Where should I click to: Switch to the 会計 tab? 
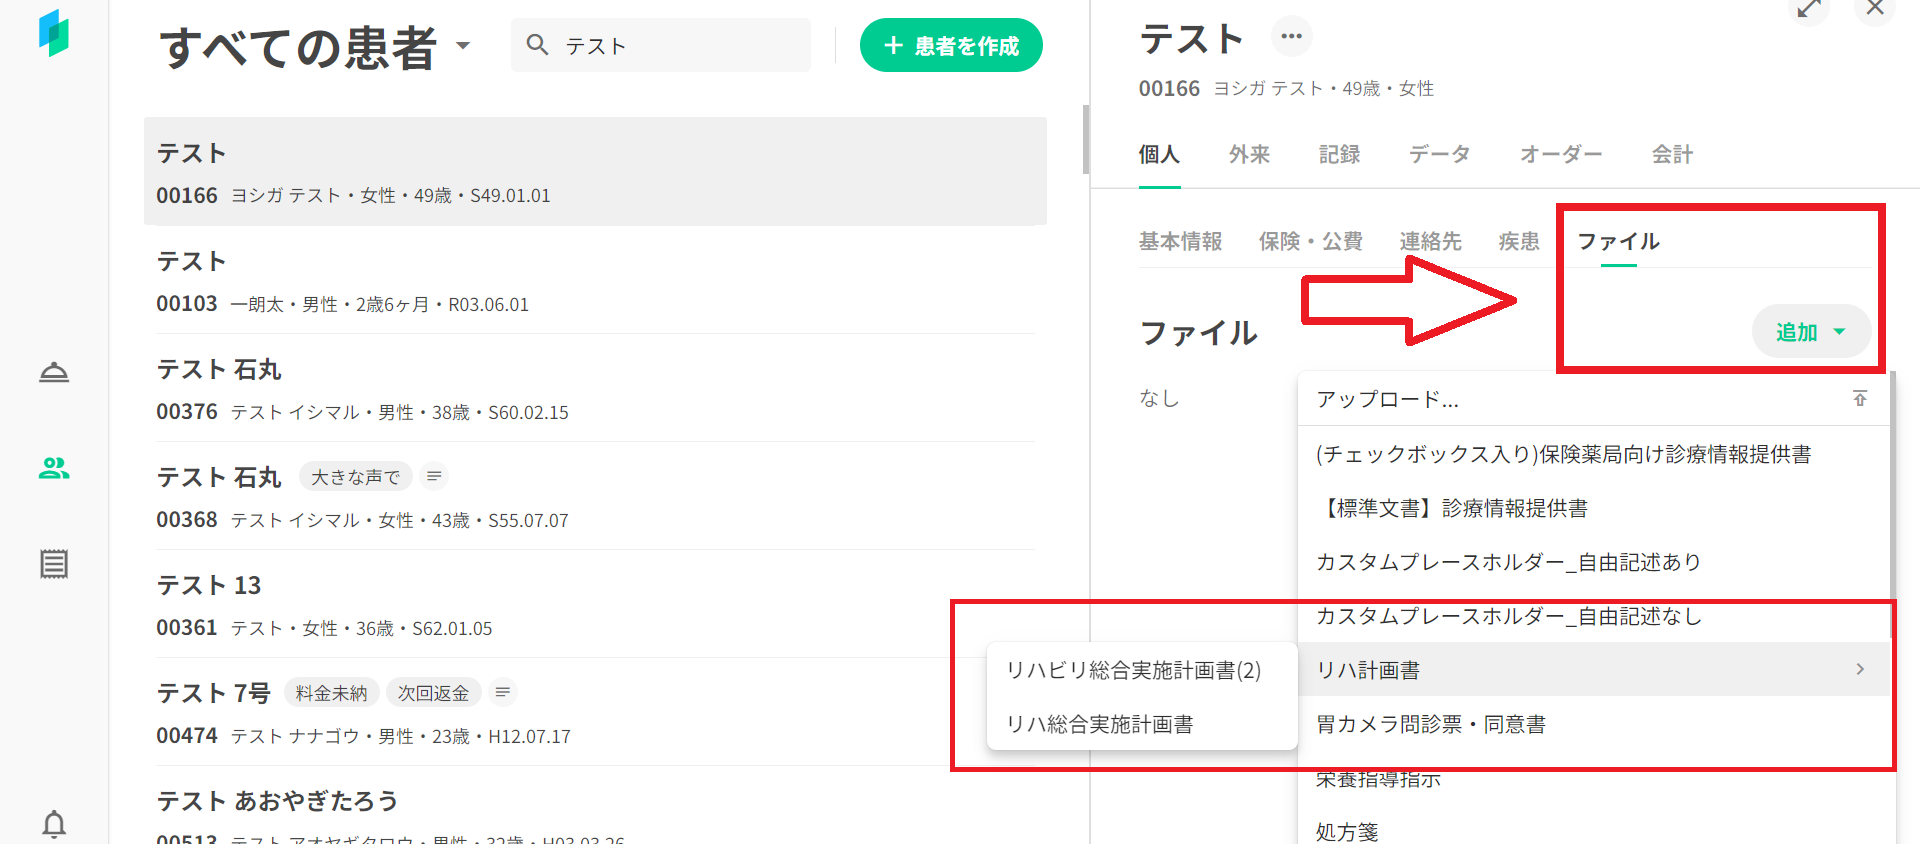pos(1672,154)
